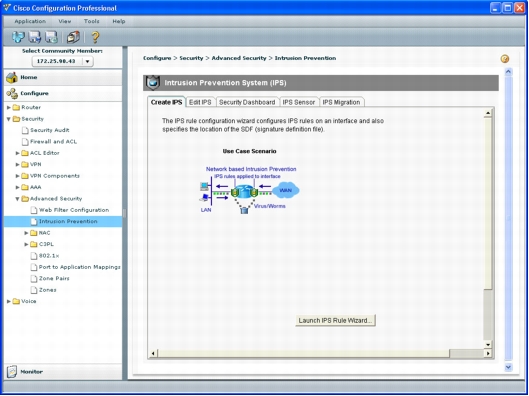Viewport: 529px width, 396px height.
Task: Click Launch IPS Rule Wizard button
Action: (335, 320)
